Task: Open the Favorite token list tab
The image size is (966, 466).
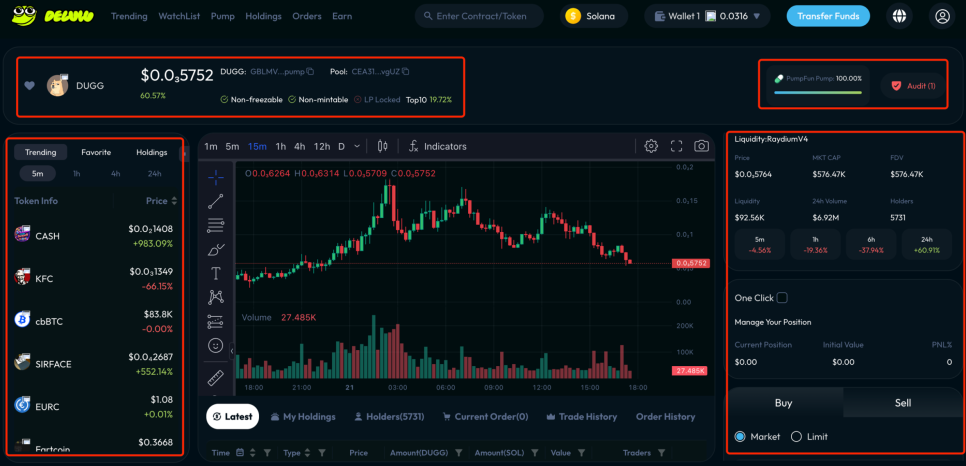Action: pos(96,152)
